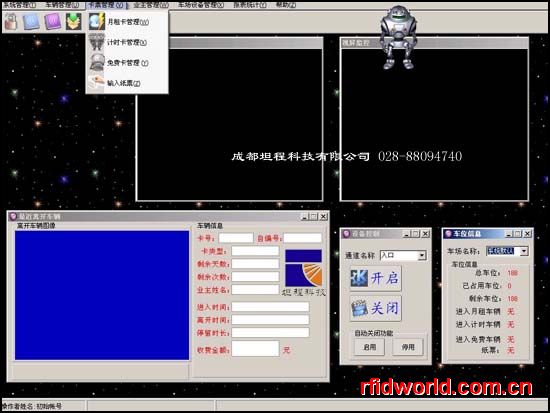Click the purple book toolbar icon

(x=53, y=22)
